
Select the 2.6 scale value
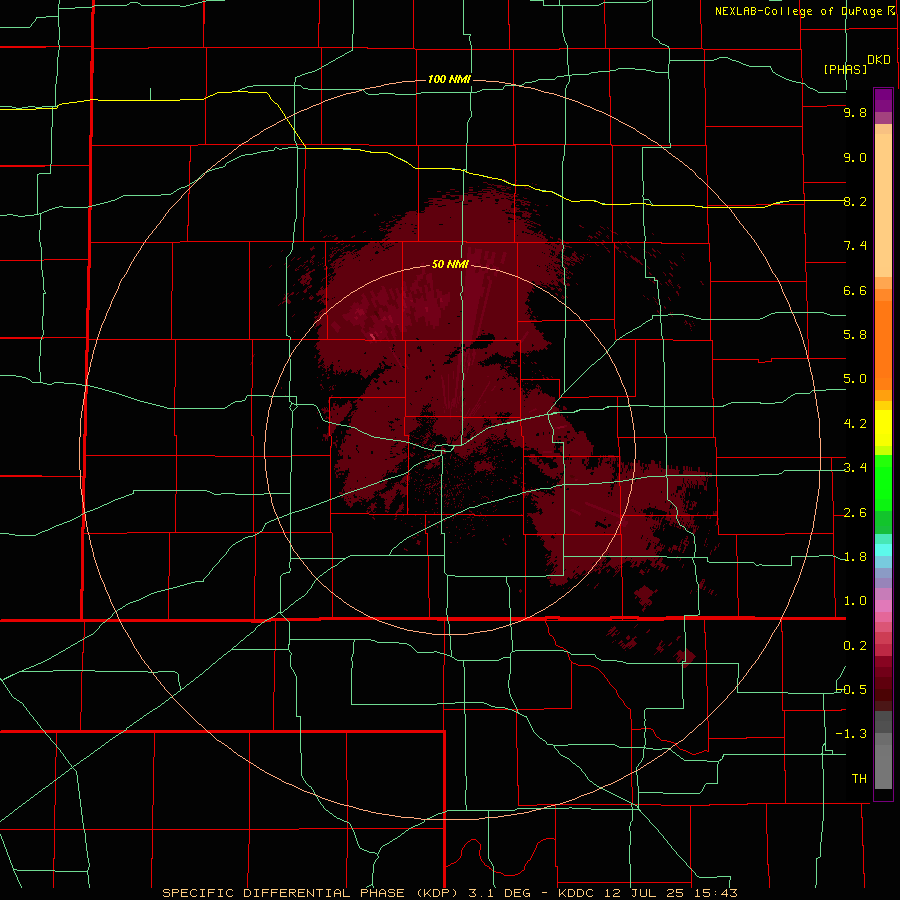[855, 513]
